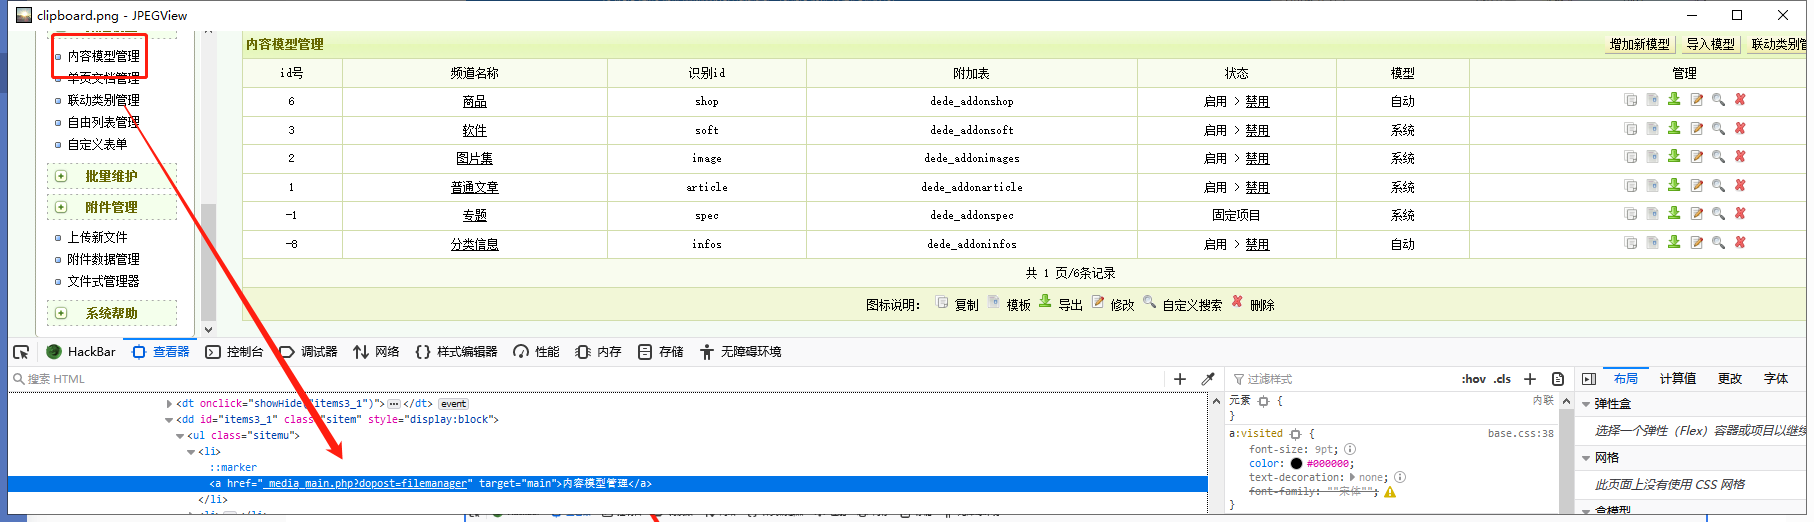This screenshot has width=1814, height=522.
Task: Delete the 分类信息 model row
Action: [1740, 243]
